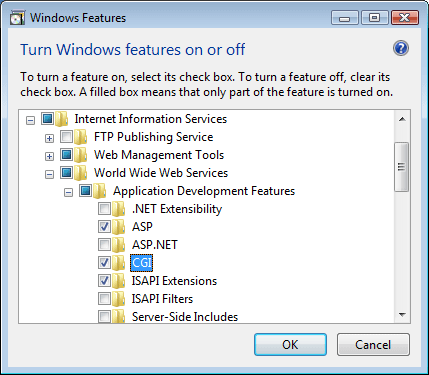Toggle the Internet Information Services checkbox
The height and width of the screenshot is (375, 429).
(47, 118)
